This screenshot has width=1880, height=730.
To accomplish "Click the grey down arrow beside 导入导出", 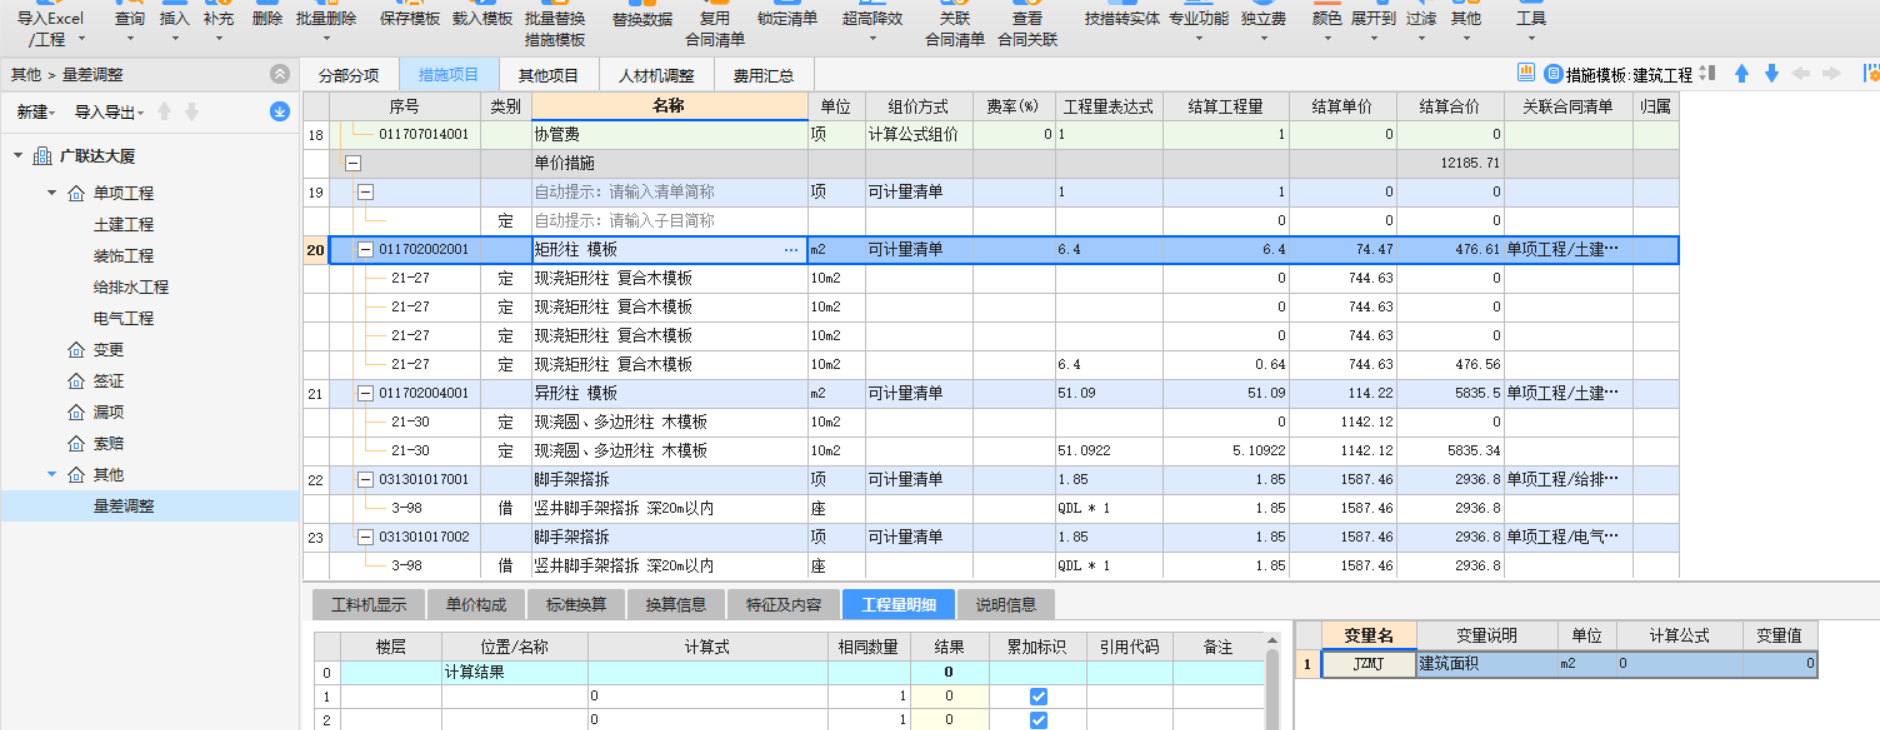I will 192,112.
